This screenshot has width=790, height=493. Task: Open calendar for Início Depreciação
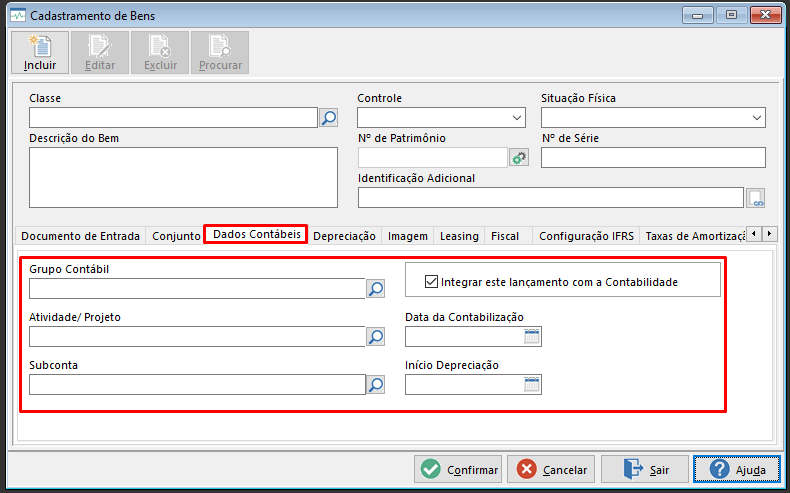[532, 385]
